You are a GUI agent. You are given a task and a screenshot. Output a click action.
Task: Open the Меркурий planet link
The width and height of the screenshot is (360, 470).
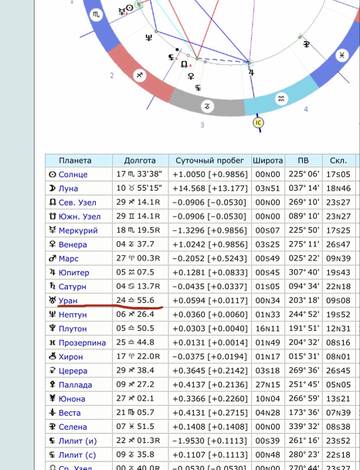(78, 230)
